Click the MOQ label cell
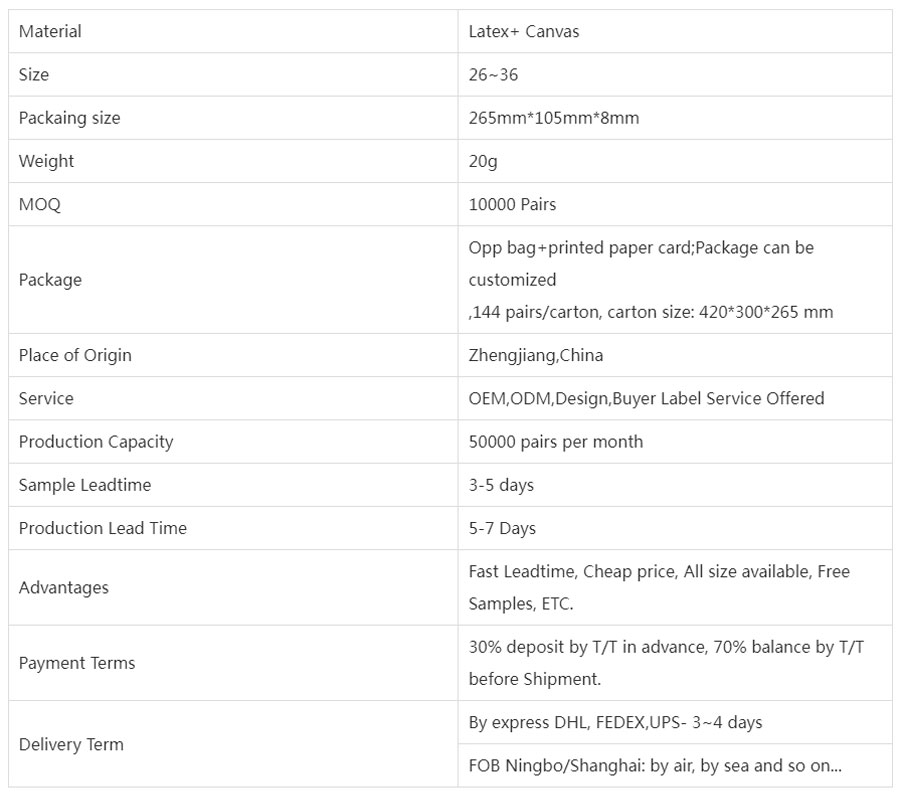The width and height of the screenshot is (900, 801). [x=233, y=204]
